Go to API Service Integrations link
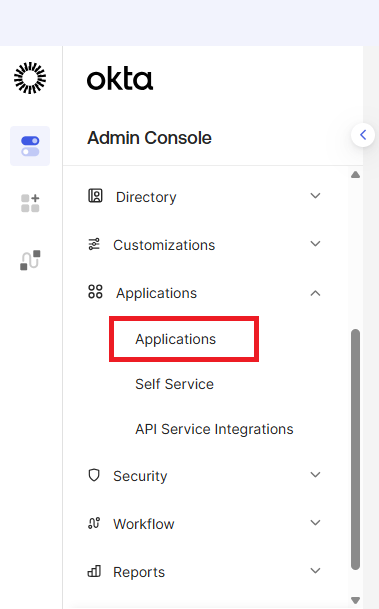 [x=214, y=430]
